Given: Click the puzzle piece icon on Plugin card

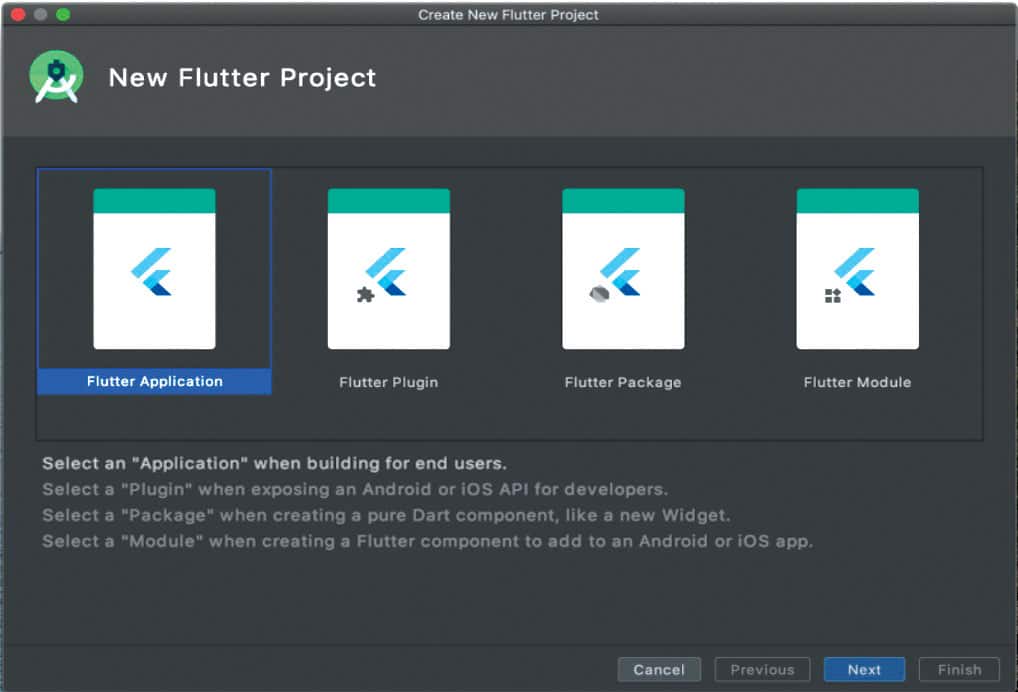Looking at the screenshot, I should (x=365, y=295).
